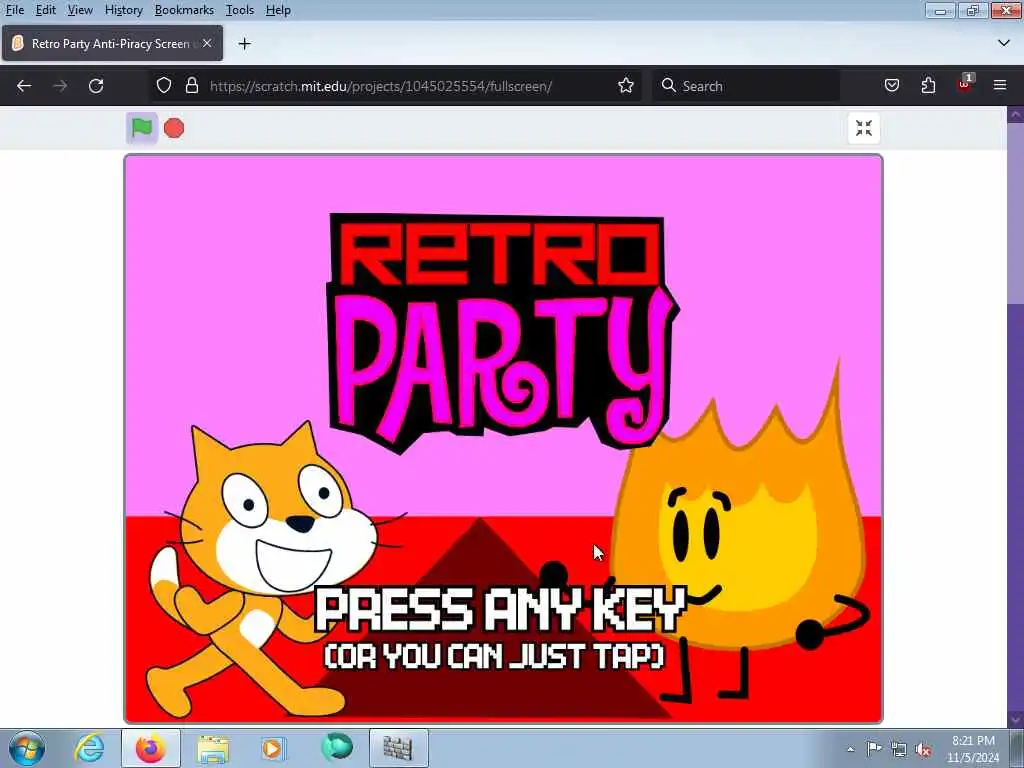Open the Tools menu
The height and width of the screenshot is (768, 1024).
point(240,10)
